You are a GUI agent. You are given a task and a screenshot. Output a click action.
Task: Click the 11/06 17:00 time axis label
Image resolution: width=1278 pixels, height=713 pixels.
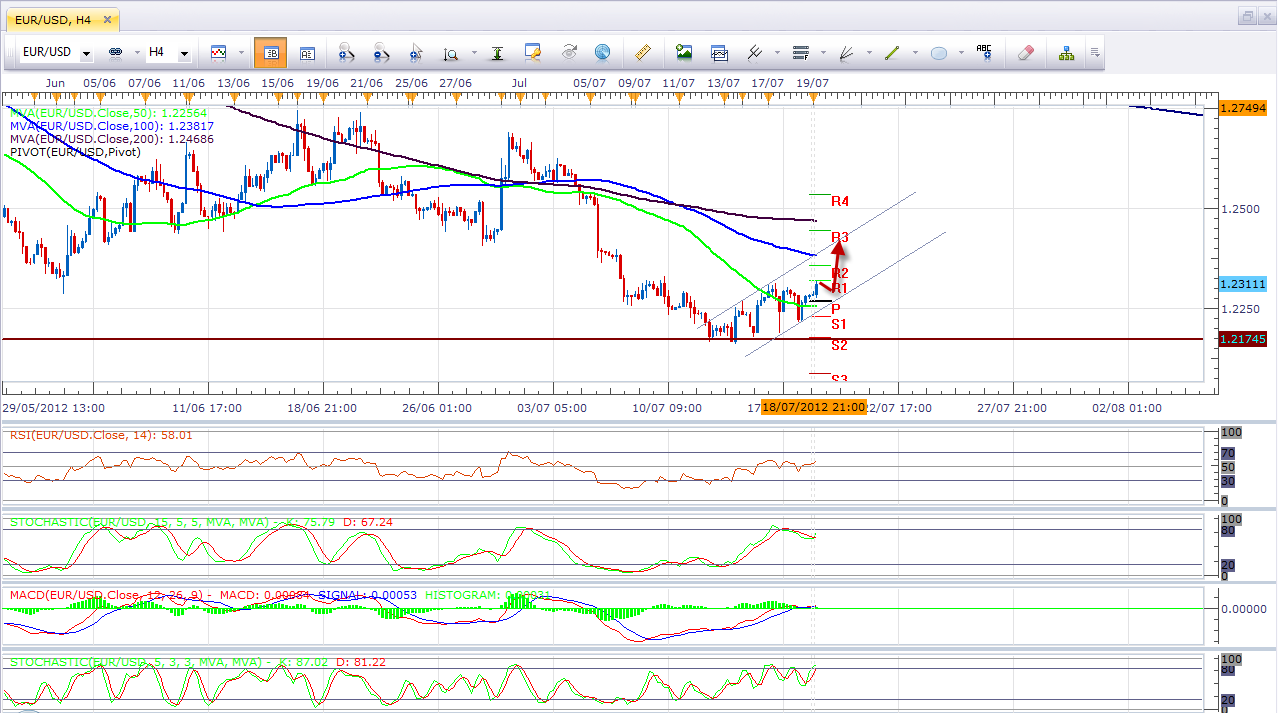click(206, 408)
